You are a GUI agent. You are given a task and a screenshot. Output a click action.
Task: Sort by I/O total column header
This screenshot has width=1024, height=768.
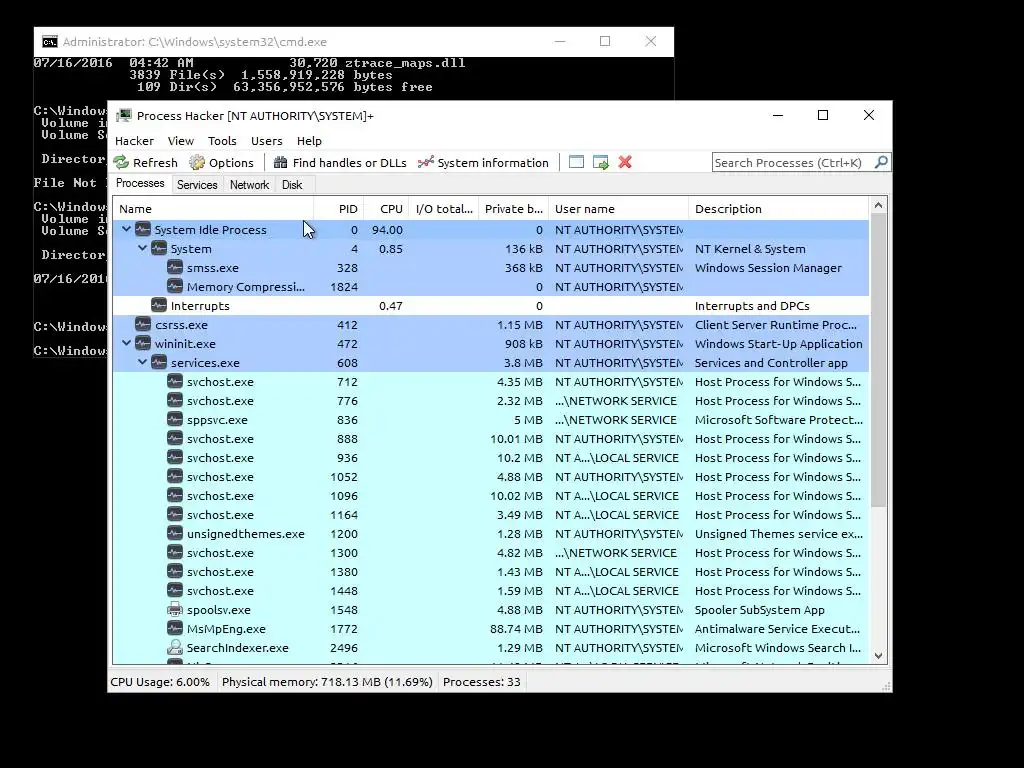[x=444, y=209]
